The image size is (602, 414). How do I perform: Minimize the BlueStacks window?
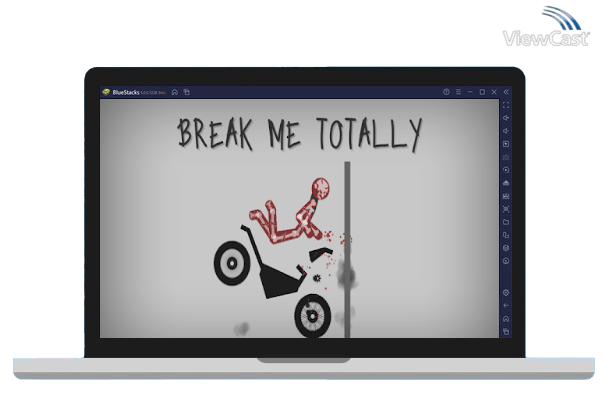(470, 92)
